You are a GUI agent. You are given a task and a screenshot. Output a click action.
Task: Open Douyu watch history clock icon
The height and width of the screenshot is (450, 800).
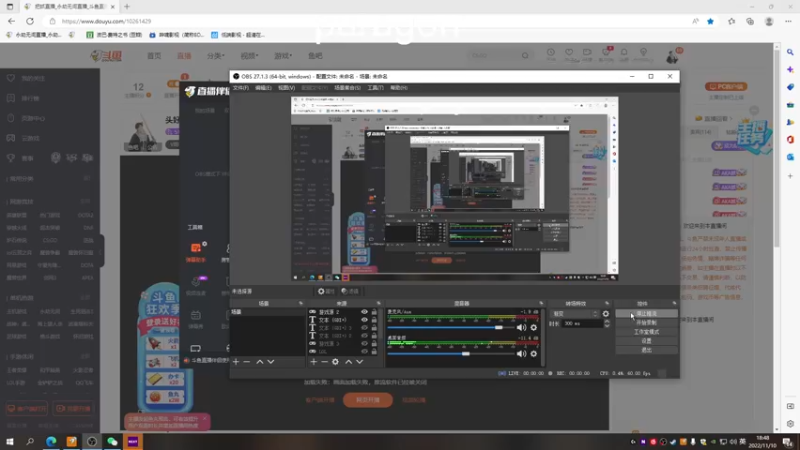pyautogui.click(x=551, y=53)
